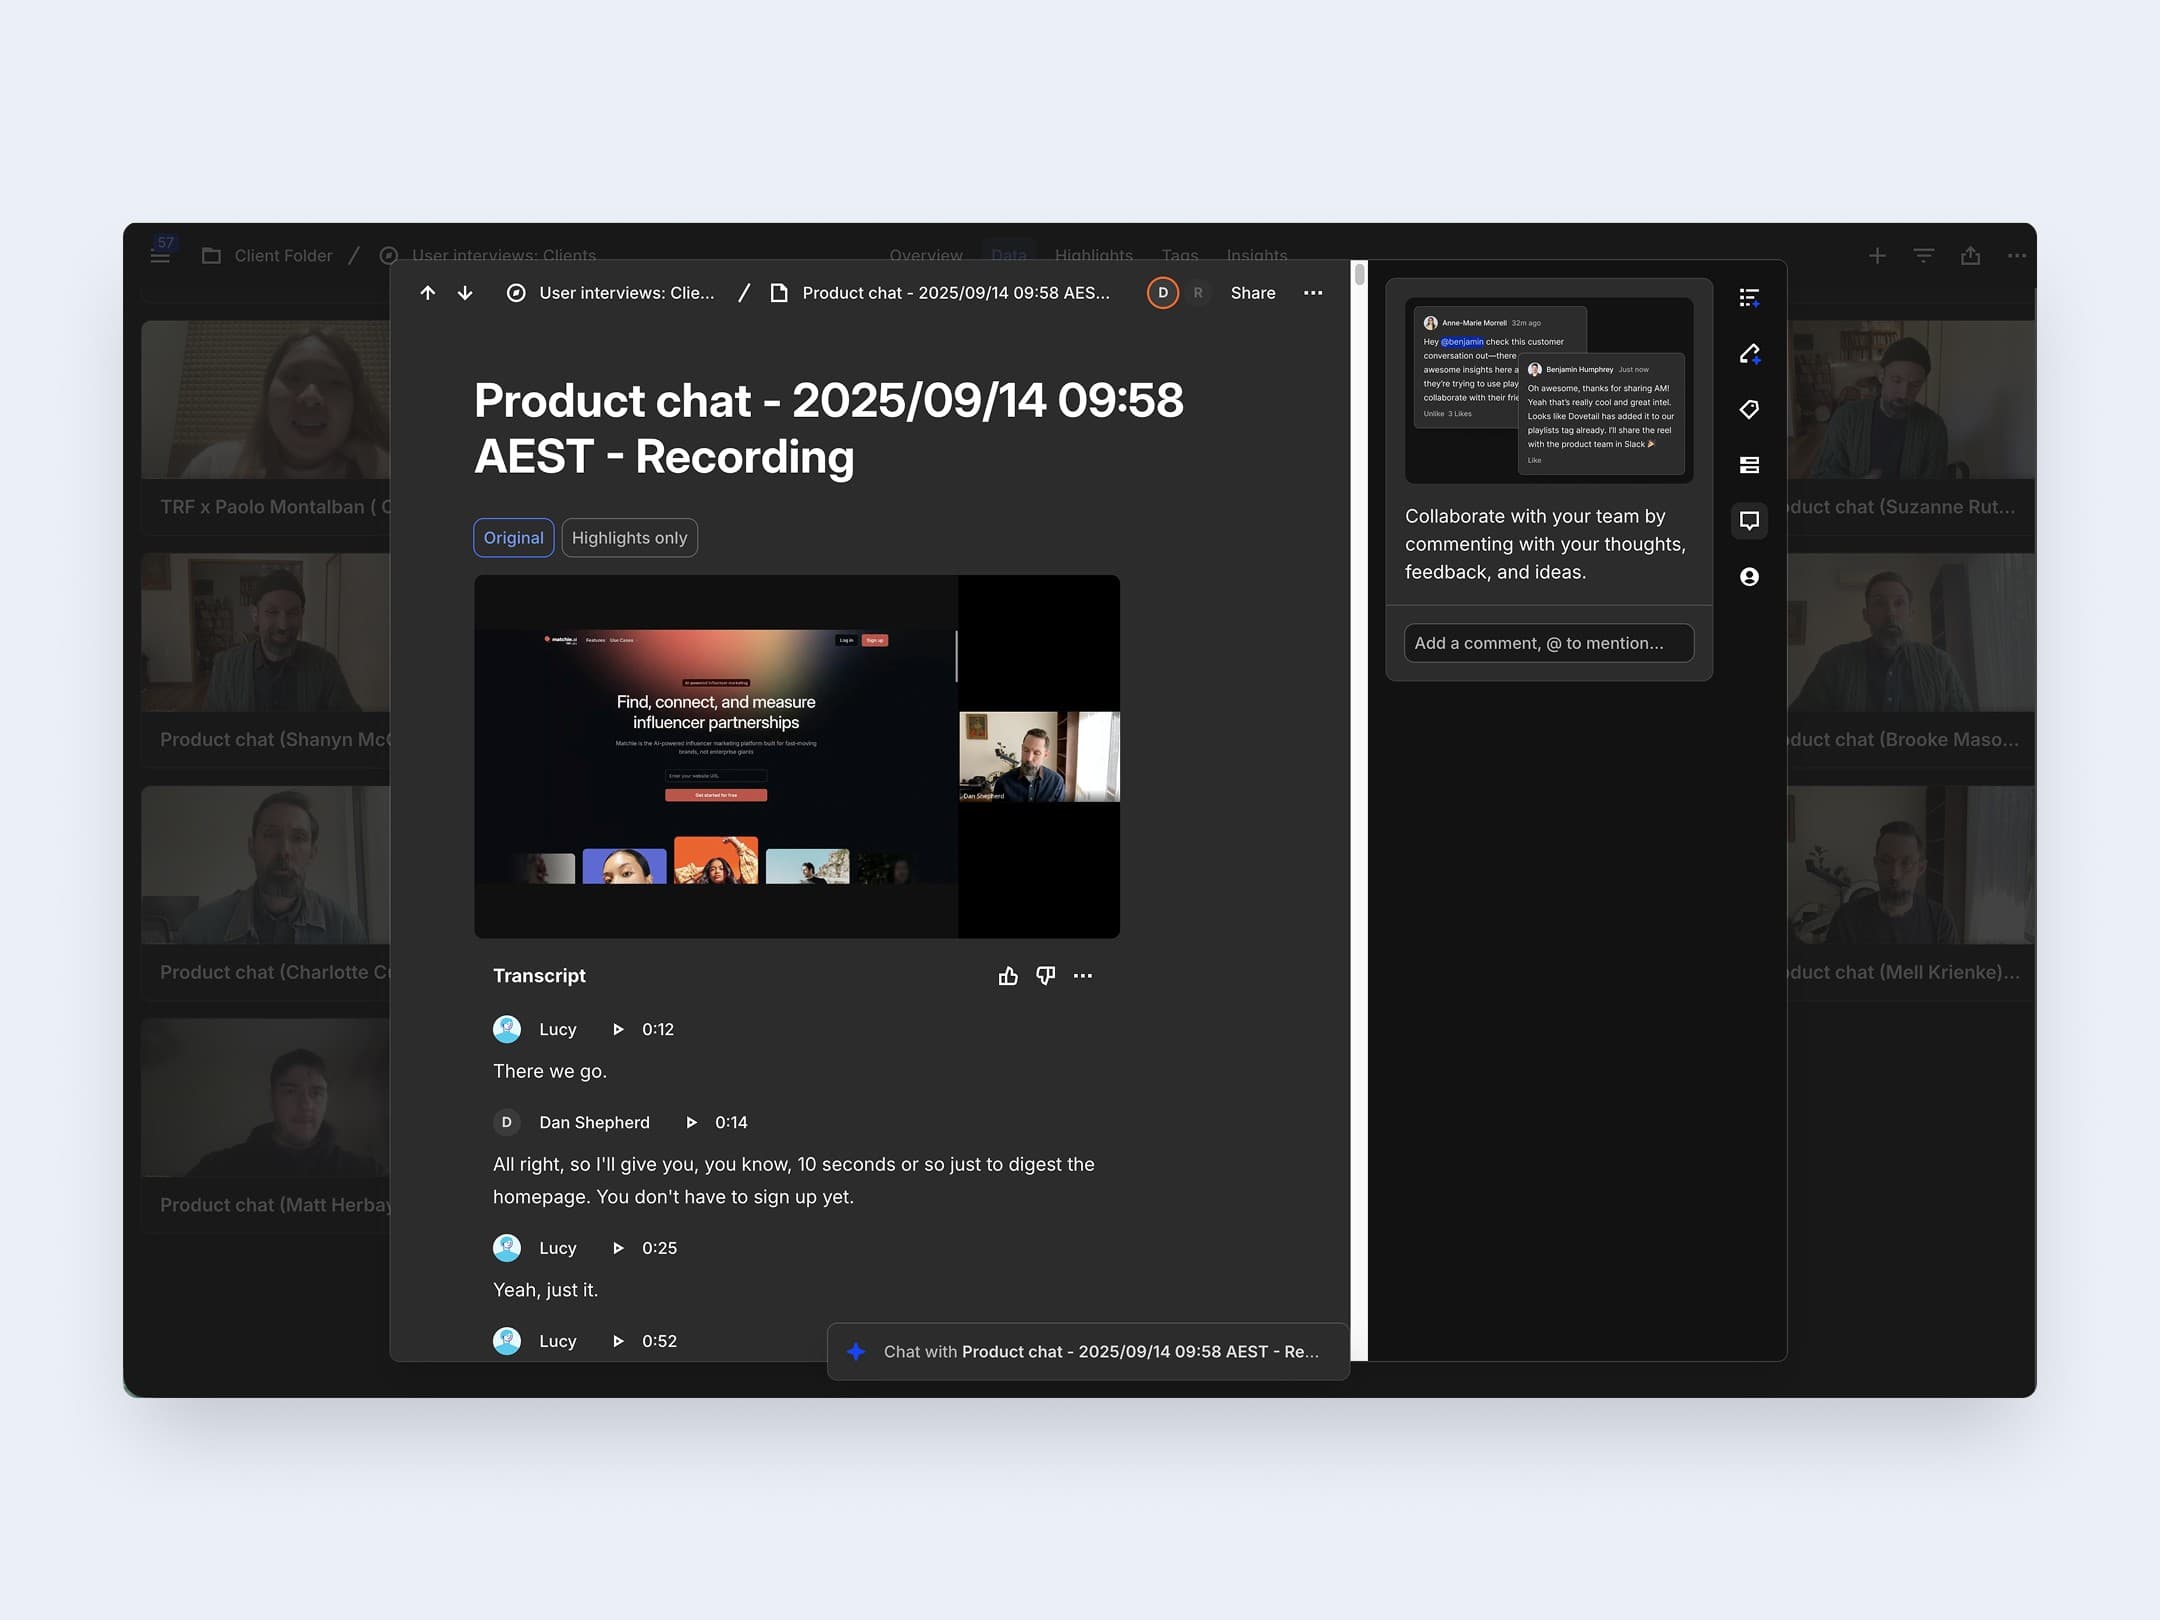Viewport: 2160px width, 1620px height.
Task: Go to previous item with up arrow
Action: tap(428, 293)
